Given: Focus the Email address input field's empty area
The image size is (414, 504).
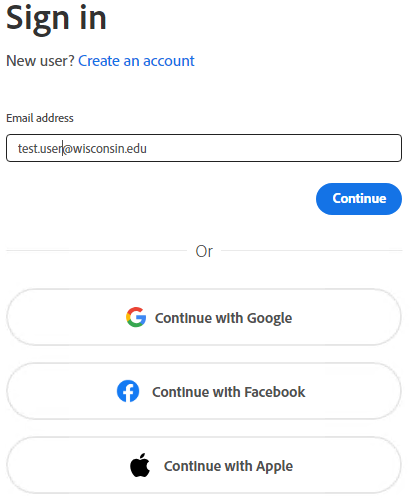Looking at the screenshot, I should click(273, 148).
